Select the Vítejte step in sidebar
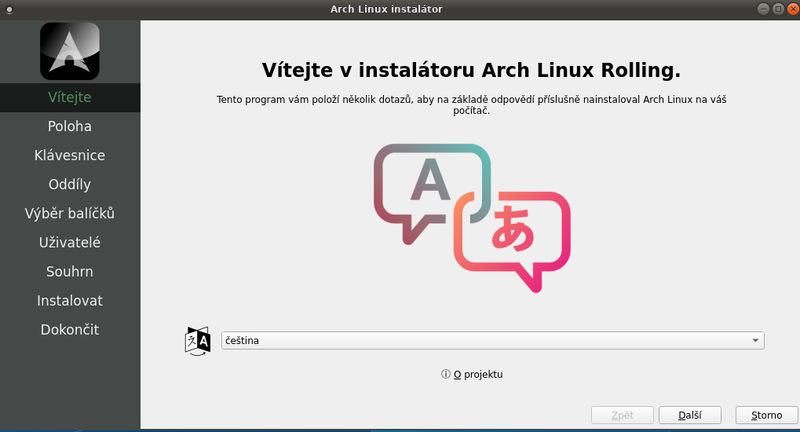 coord(69,98)
